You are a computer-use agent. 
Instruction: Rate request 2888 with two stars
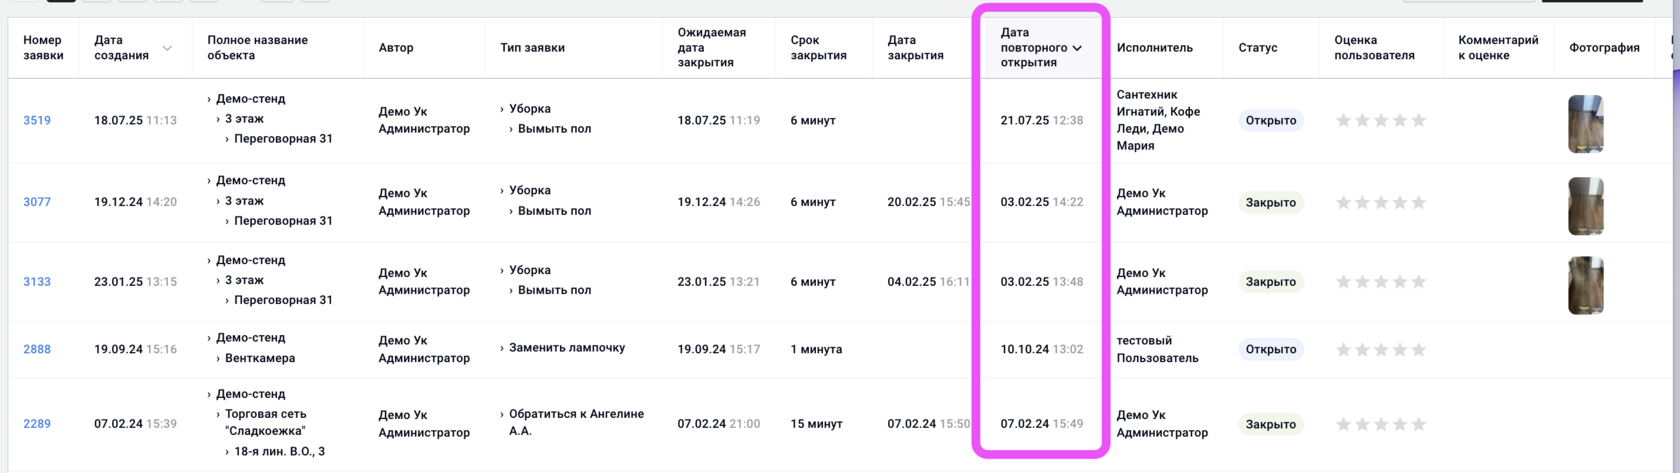[x=1362, y=350]
